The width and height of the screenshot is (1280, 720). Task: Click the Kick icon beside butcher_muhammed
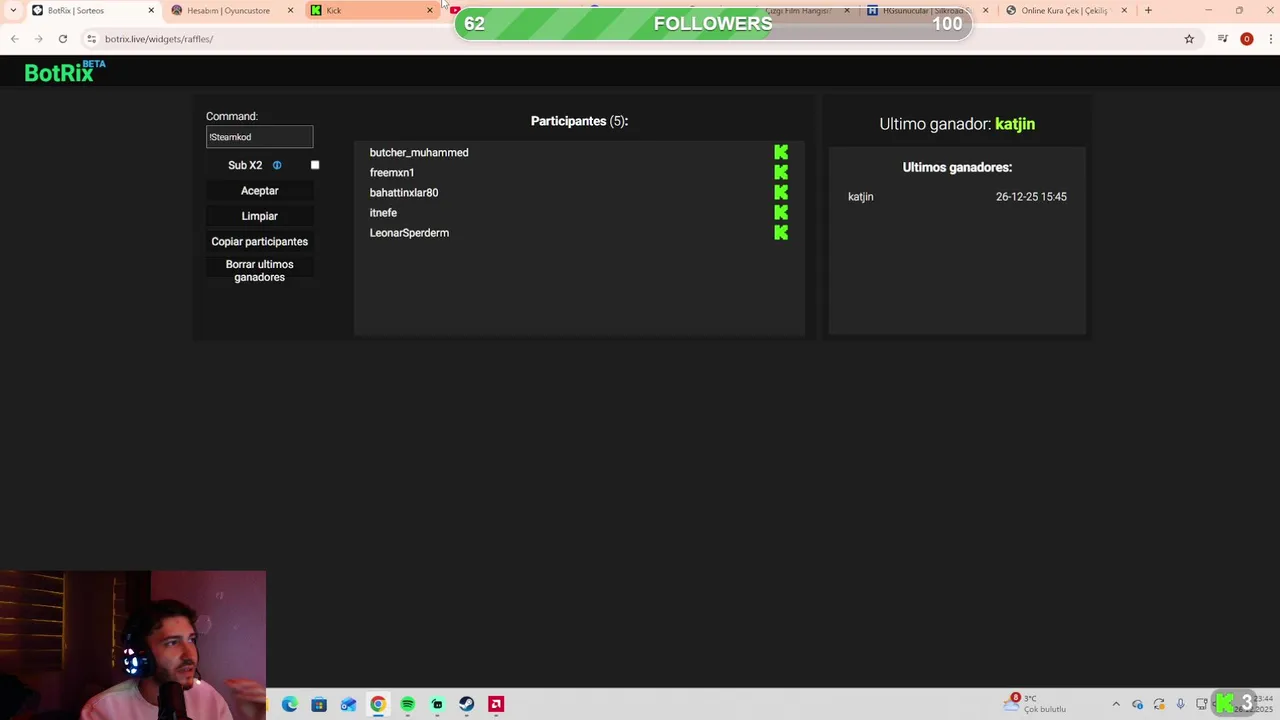[x=781, y=152]
